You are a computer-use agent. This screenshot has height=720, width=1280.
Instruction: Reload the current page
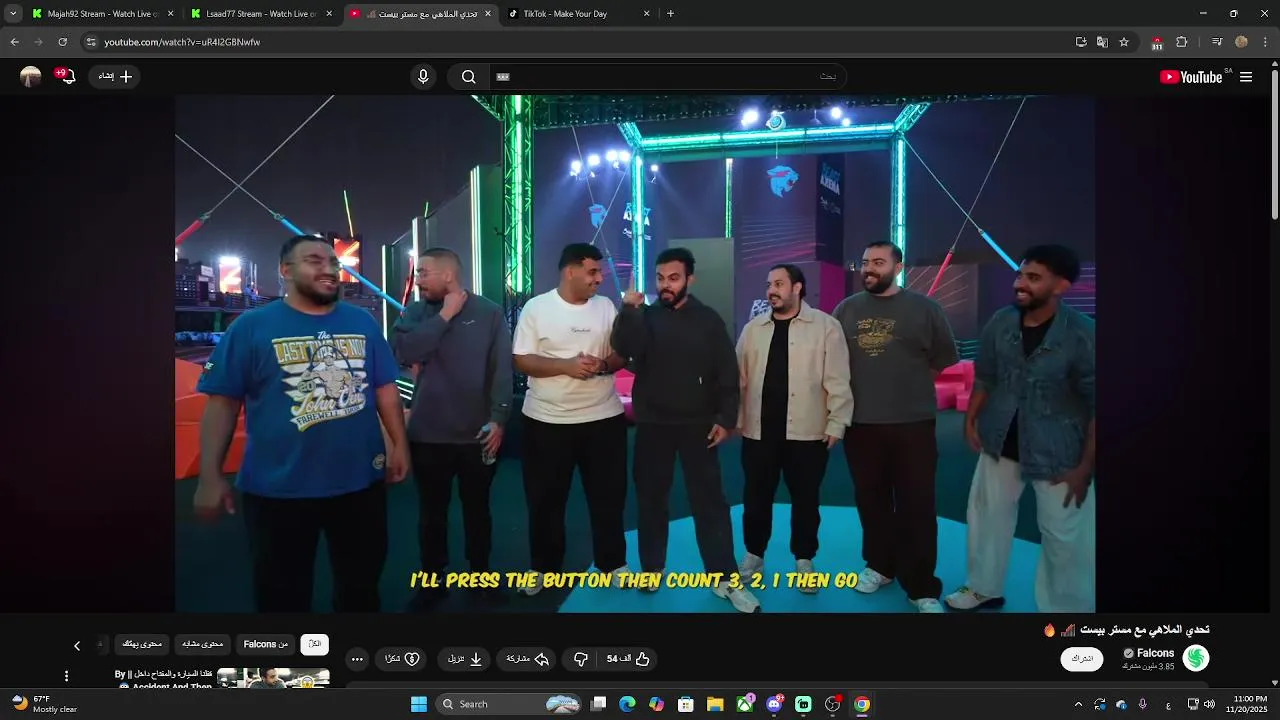click(62, 42)
